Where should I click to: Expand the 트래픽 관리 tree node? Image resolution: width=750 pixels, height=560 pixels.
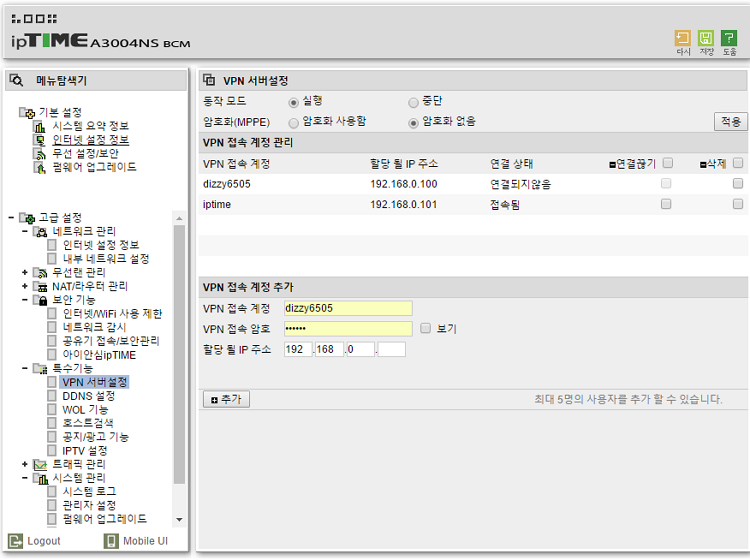[x=24, y=464]
